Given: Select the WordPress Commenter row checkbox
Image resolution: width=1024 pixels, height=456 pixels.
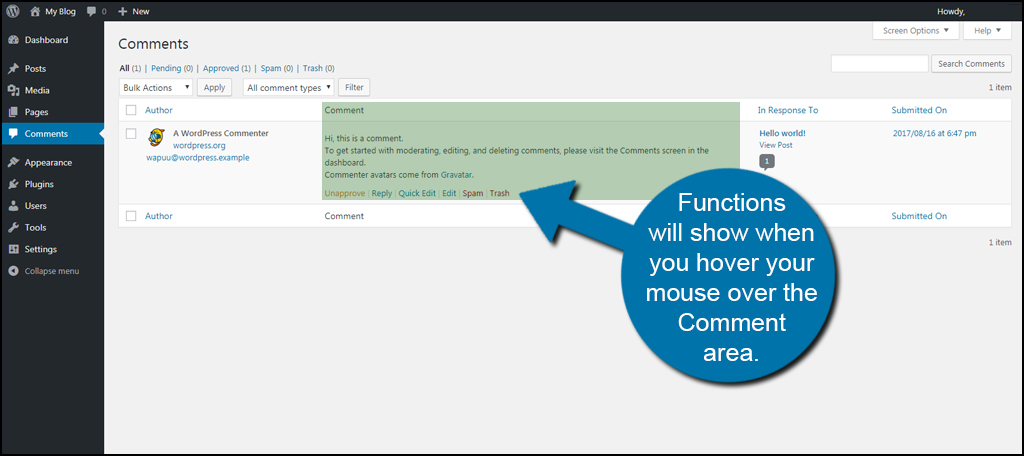Looking at the screenshot, I should click(131, 133).
